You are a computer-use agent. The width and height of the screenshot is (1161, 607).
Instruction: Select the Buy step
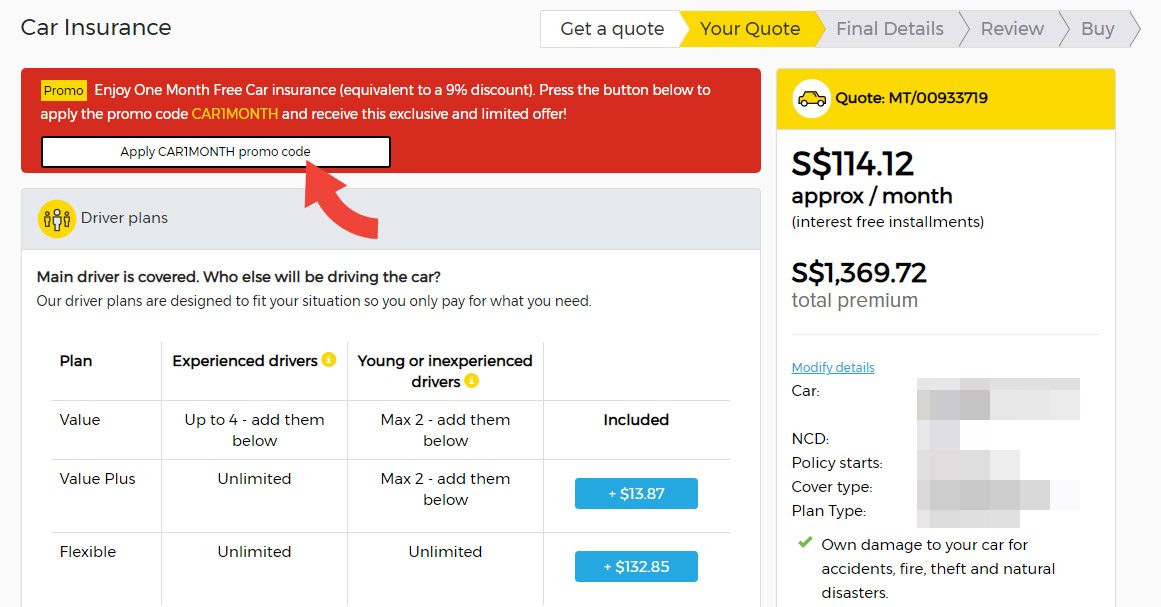click(1097, 29)
